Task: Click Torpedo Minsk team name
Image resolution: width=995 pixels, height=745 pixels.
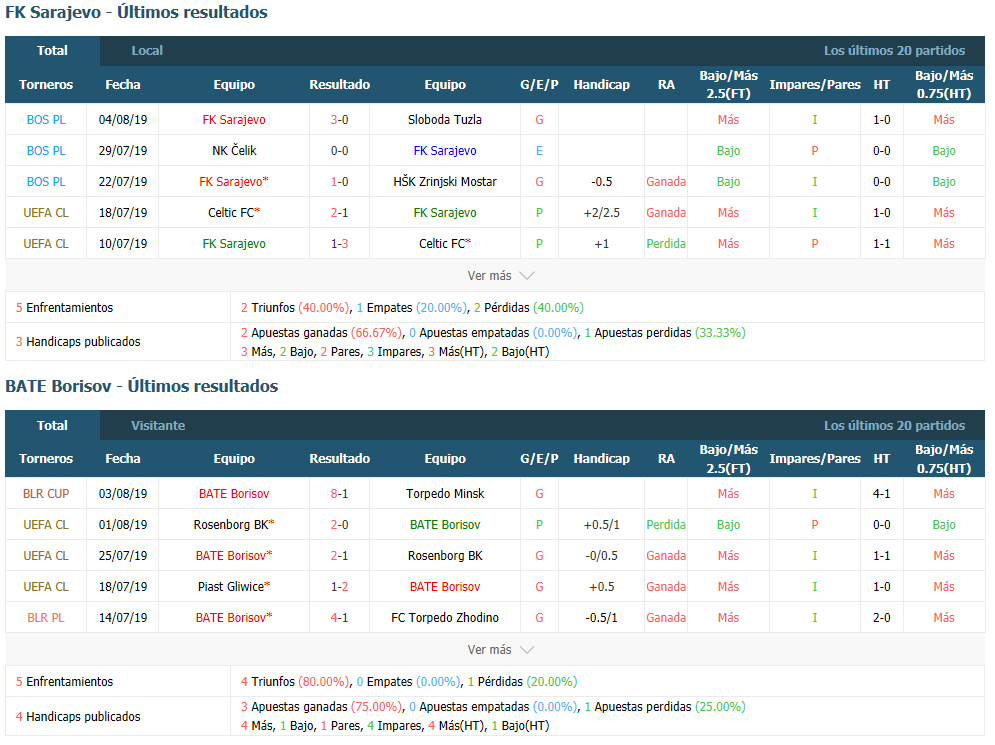Action: point(445,494)
